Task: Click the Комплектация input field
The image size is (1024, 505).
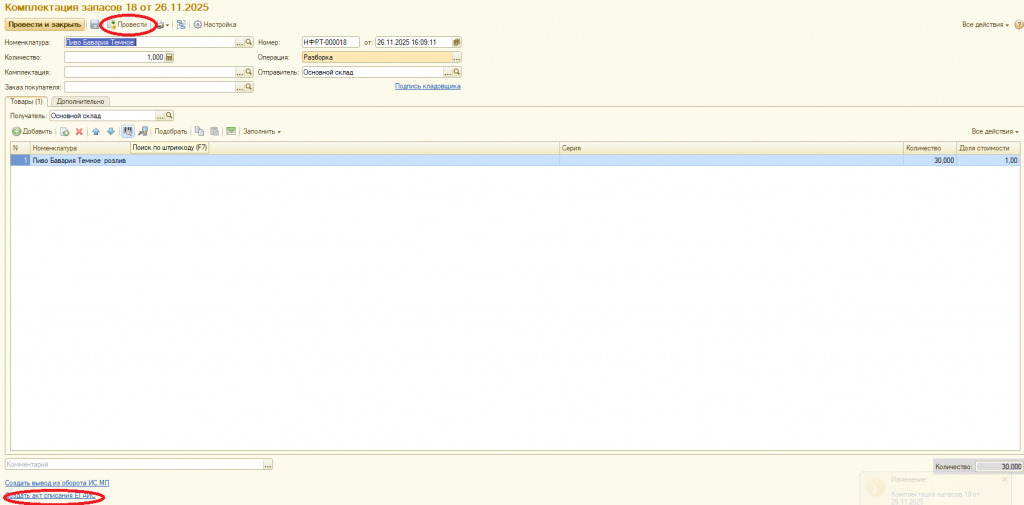Action: [150, 72]
